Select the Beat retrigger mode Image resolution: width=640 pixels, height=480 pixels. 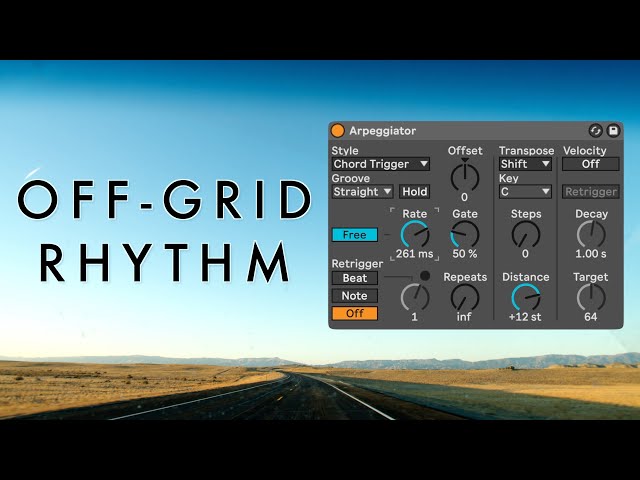(355, 278)
